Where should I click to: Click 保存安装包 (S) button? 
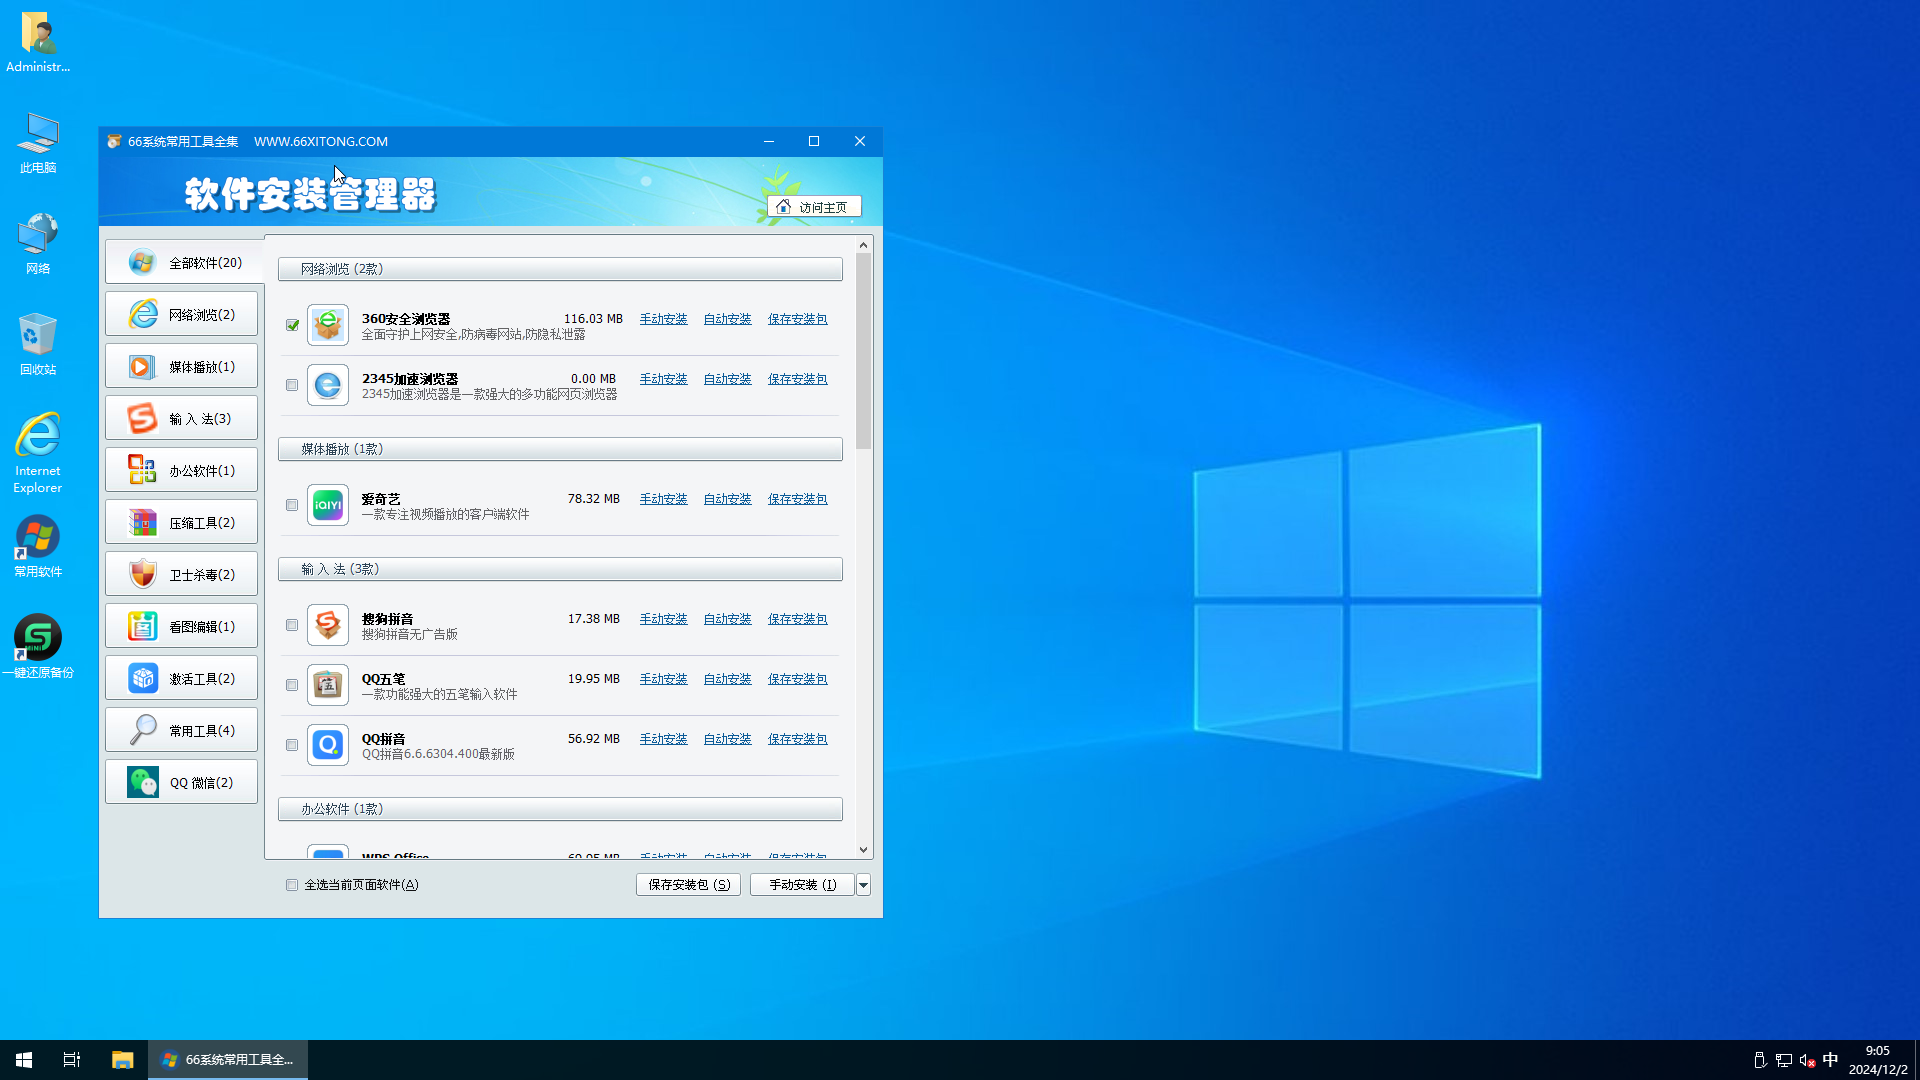pos(688,885)
